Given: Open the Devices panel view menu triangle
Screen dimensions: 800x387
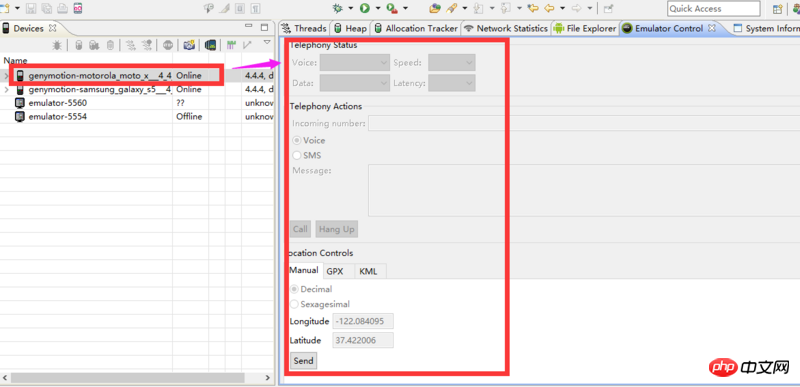Looking at the screenshot, I should tap(267, 42).
